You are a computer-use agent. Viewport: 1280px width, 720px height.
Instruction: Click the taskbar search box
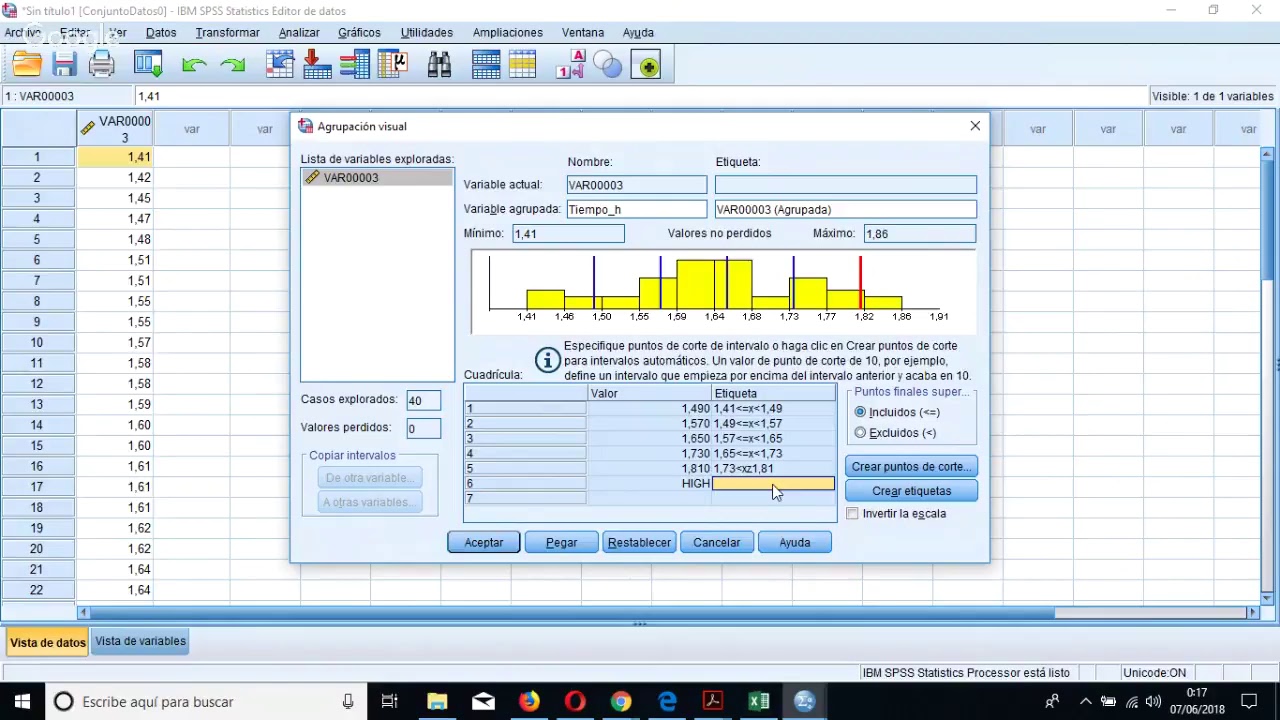207,702
